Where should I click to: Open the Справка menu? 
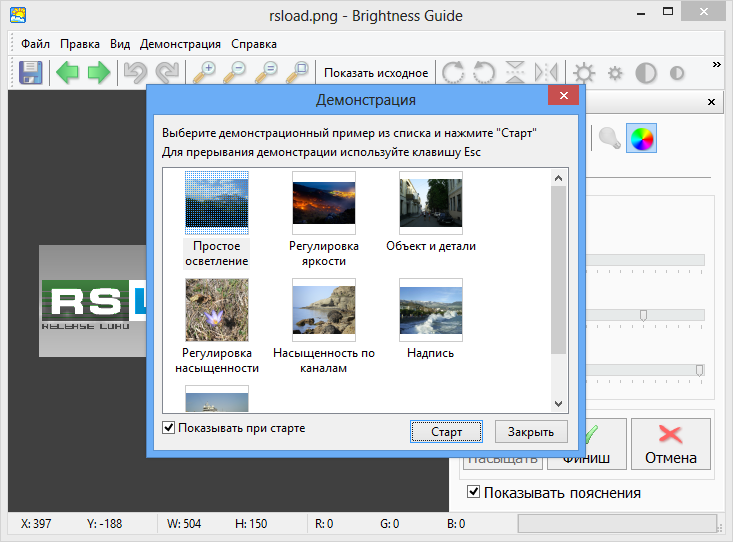(x=254, y=44)
